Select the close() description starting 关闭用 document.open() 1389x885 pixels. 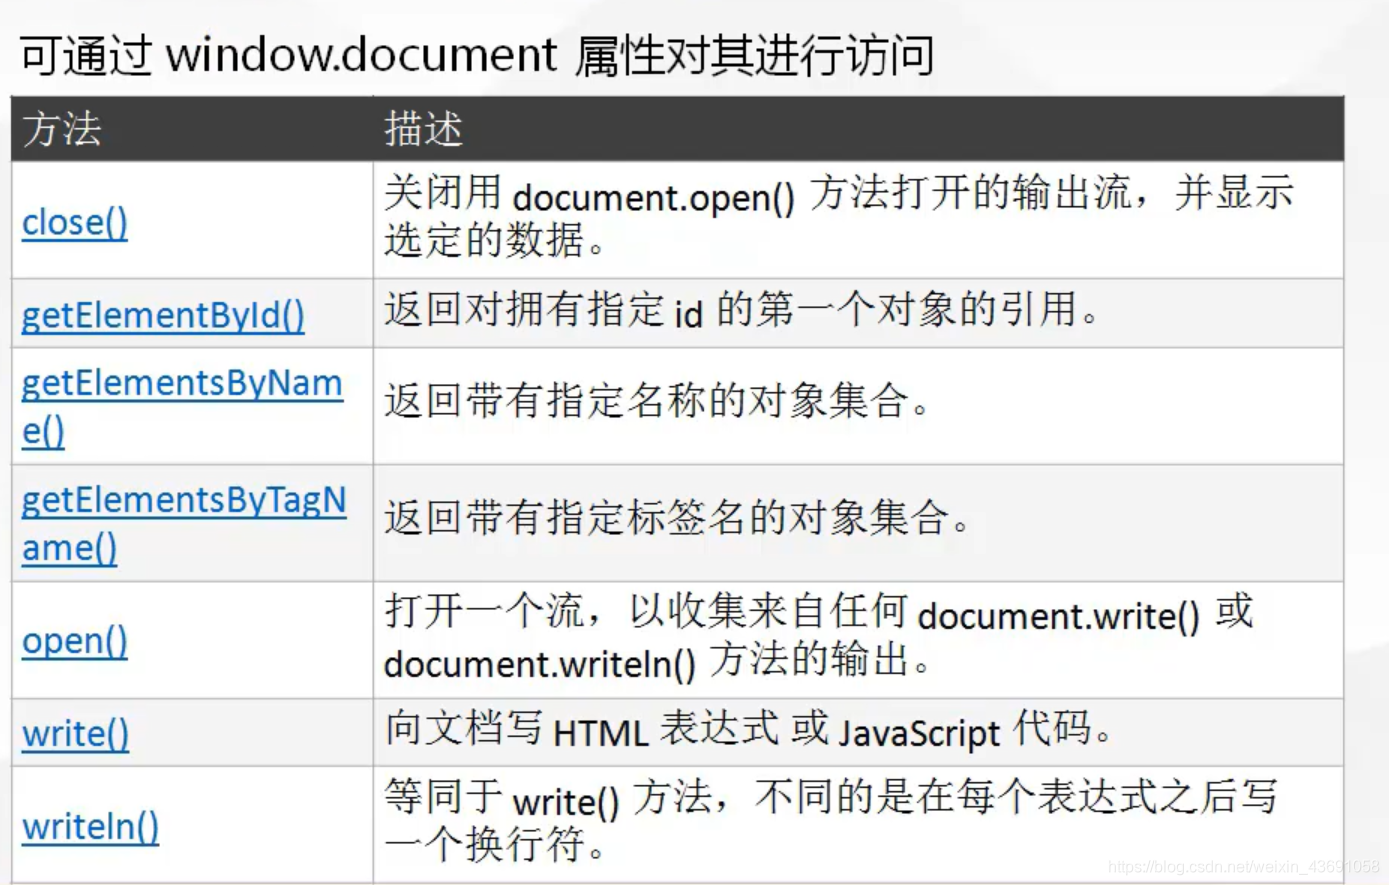tap(838, 216)
